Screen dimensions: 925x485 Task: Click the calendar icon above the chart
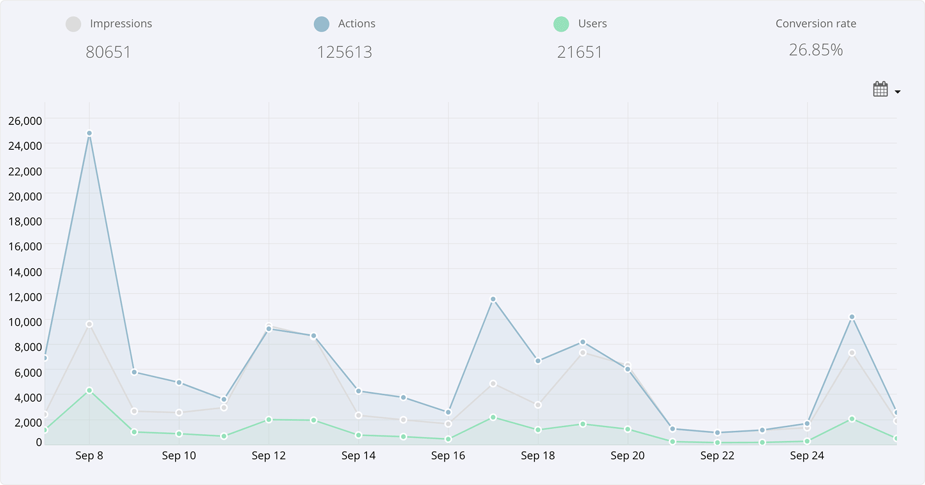point(880,90)
